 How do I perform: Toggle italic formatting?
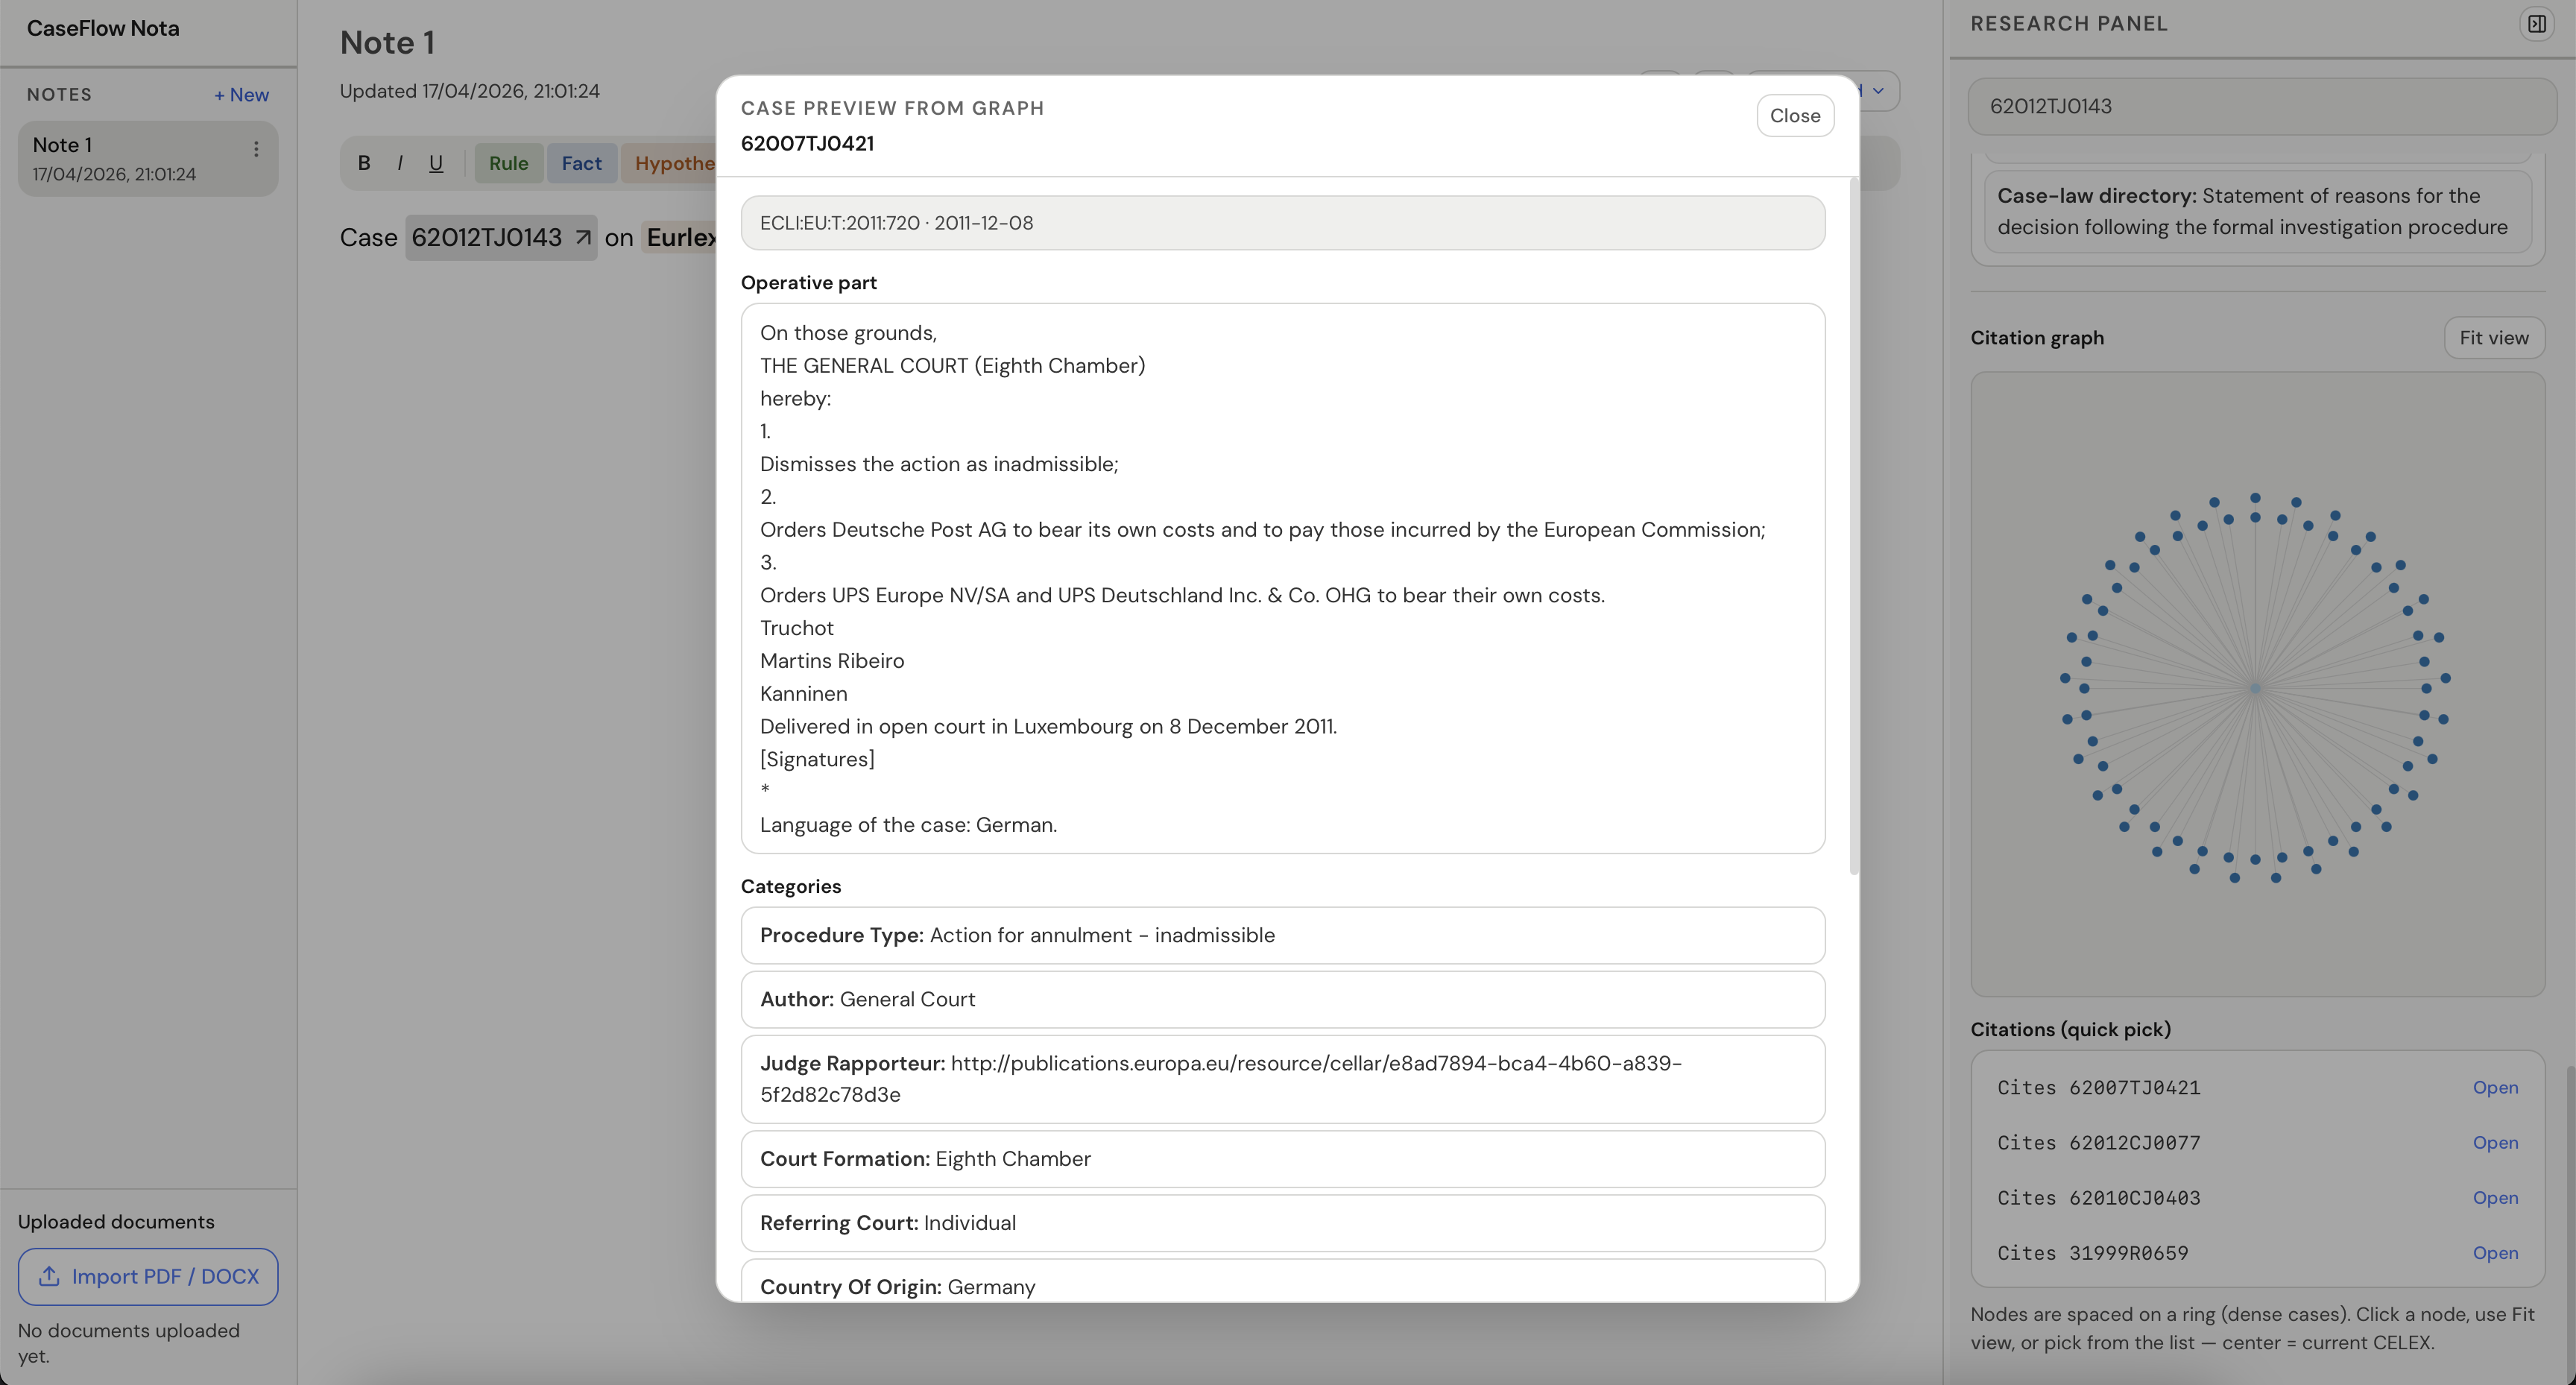[x=400, y=162]
